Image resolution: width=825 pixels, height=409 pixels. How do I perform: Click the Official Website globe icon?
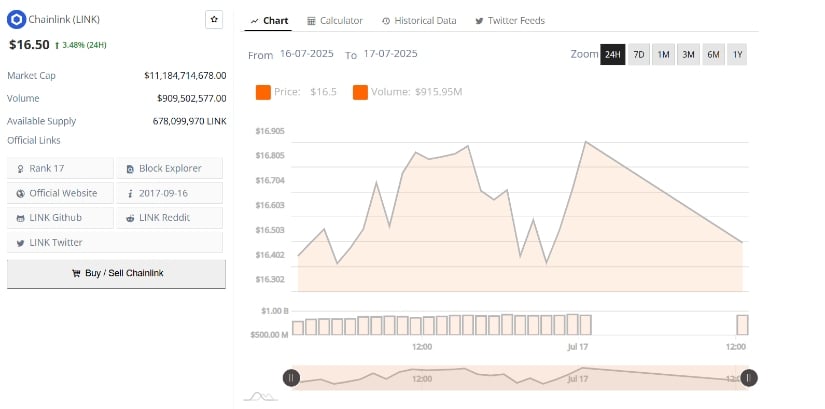[21, 194]
